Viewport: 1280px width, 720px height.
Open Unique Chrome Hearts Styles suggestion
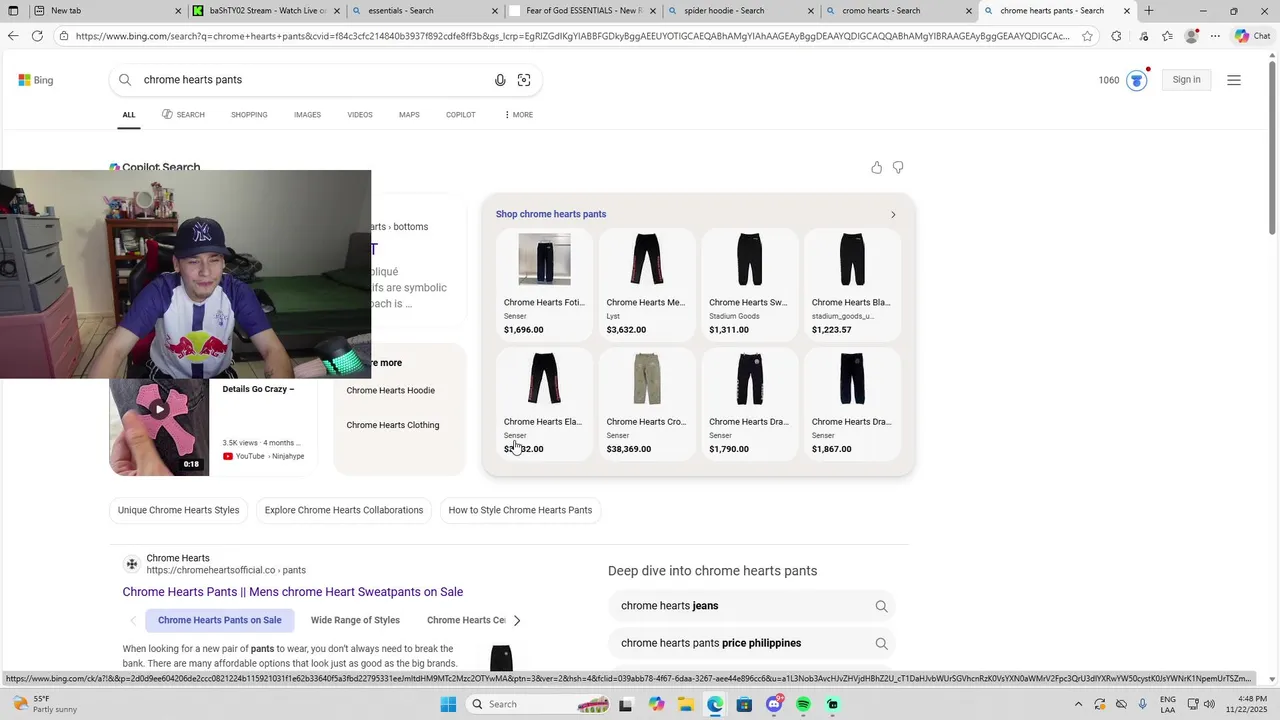179,510
